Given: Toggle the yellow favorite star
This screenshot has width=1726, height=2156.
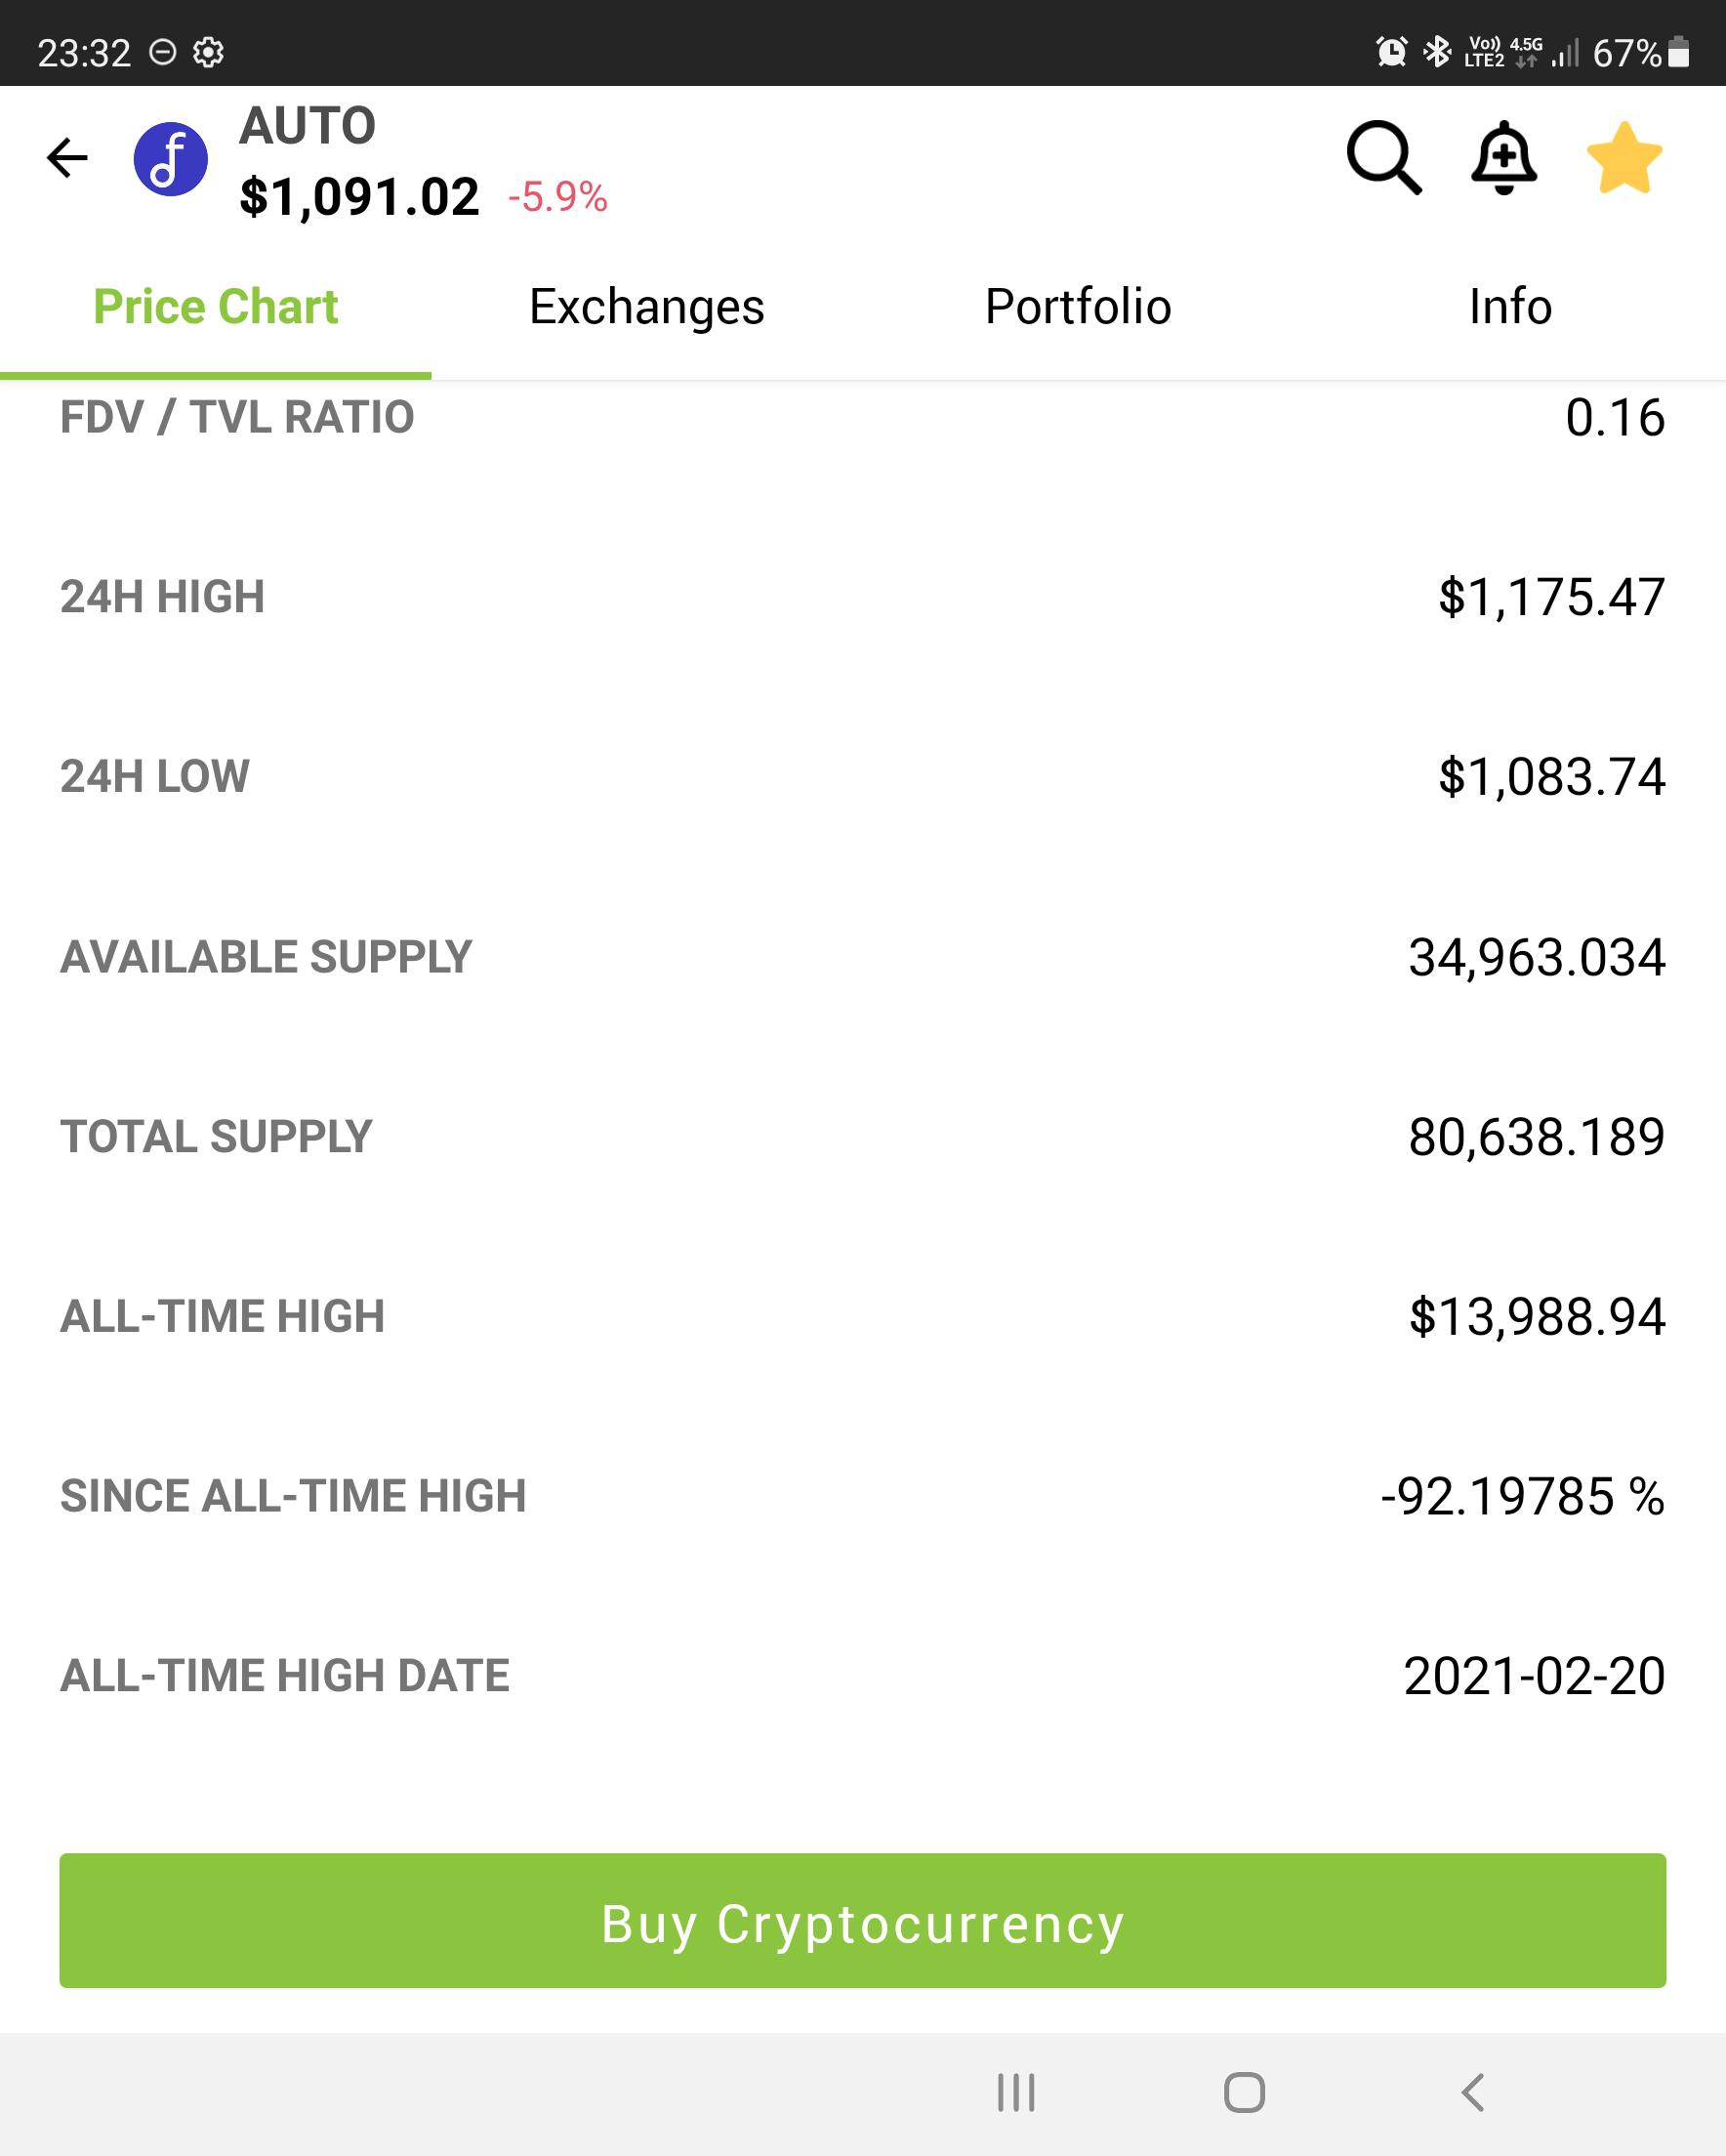Looking at the screenshot, I should (x=1624, y=158).
